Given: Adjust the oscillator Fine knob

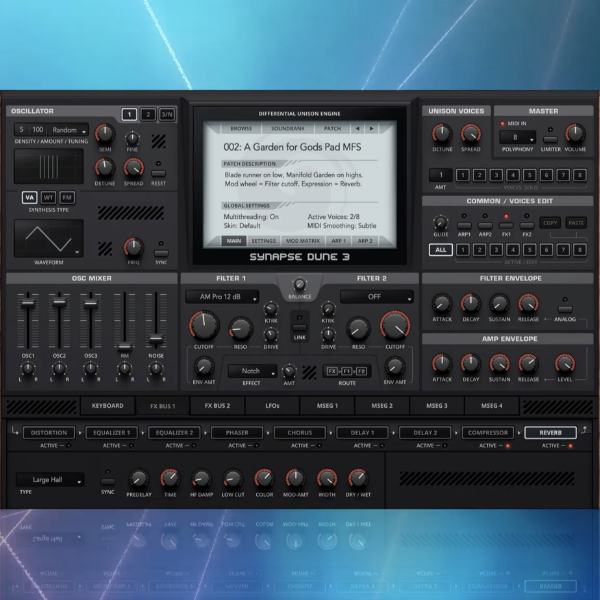Looking at the screenshot, I should click(x=132, y=138).
